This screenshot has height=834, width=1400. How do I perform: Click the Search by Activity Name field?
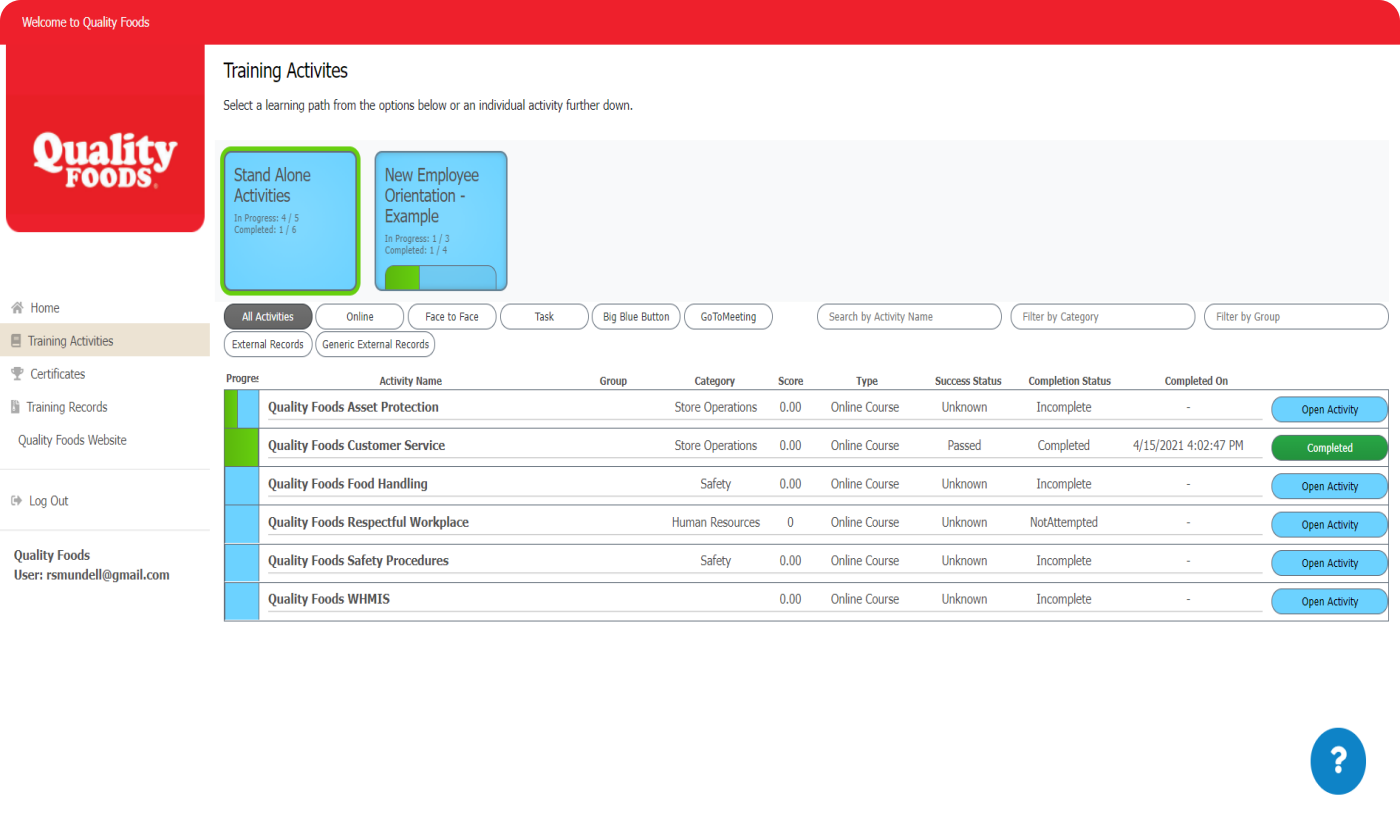point(909,317)
